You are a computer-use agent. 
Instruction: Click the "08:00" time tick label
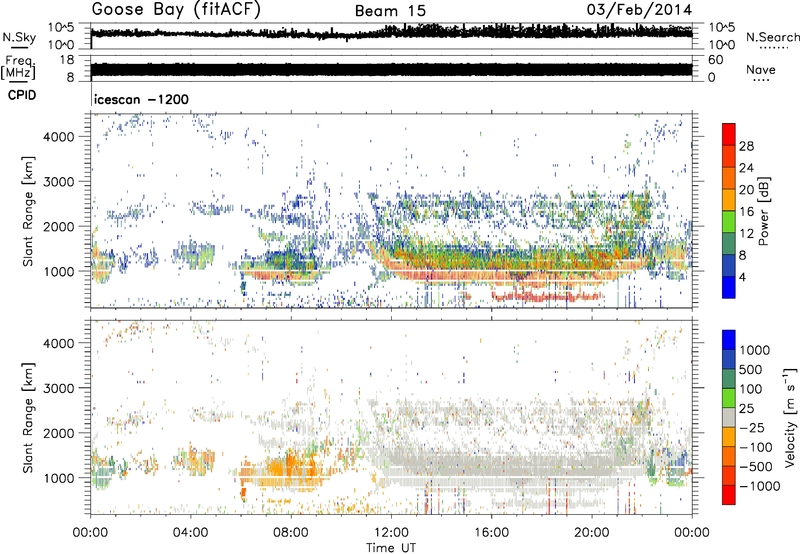pos(291,533)
